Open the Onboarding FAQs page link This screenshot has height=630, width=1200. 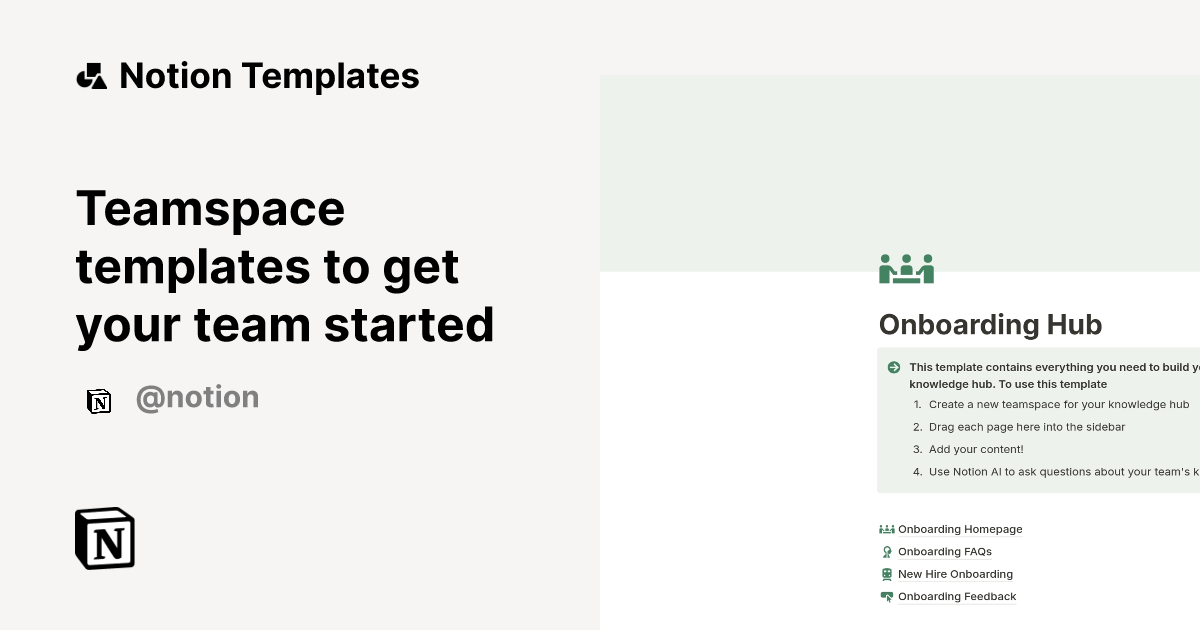pyautogui.click(x=945, y=552)
